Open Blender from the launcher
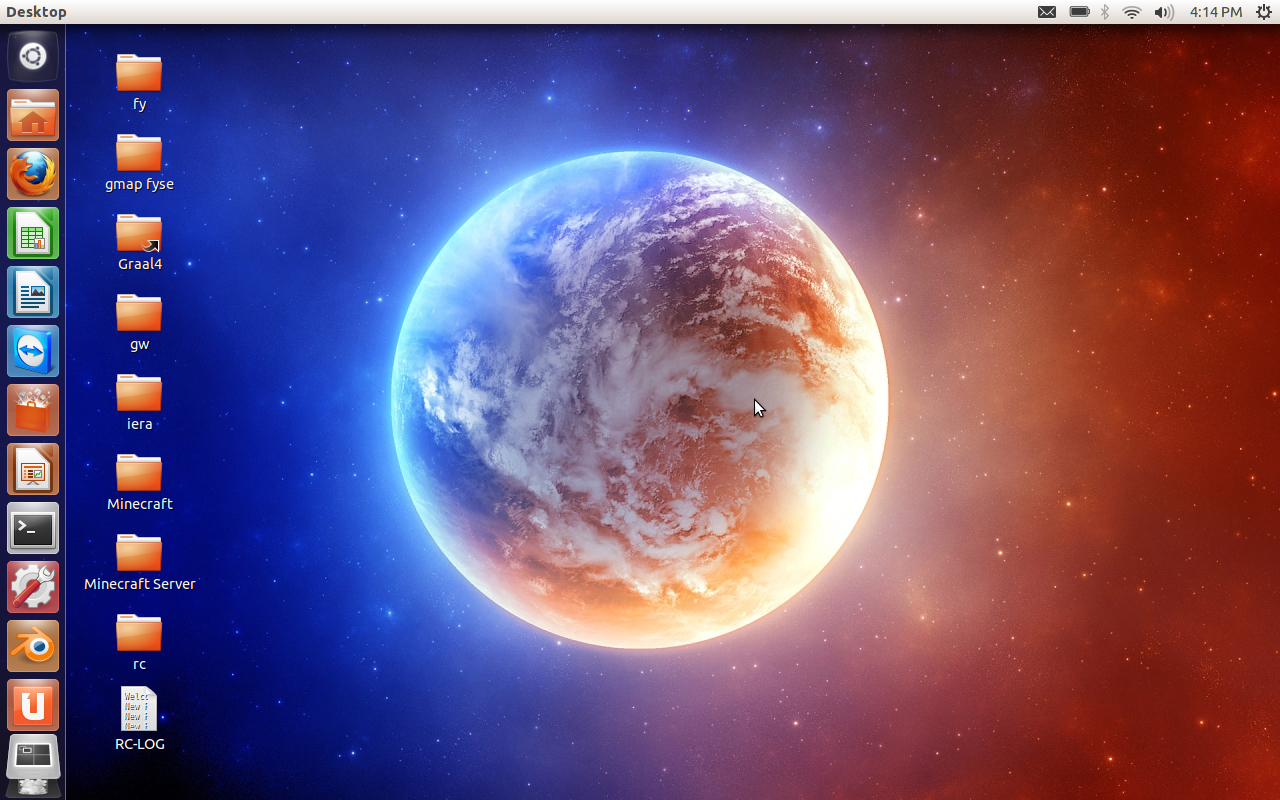 tap(33, 646)
